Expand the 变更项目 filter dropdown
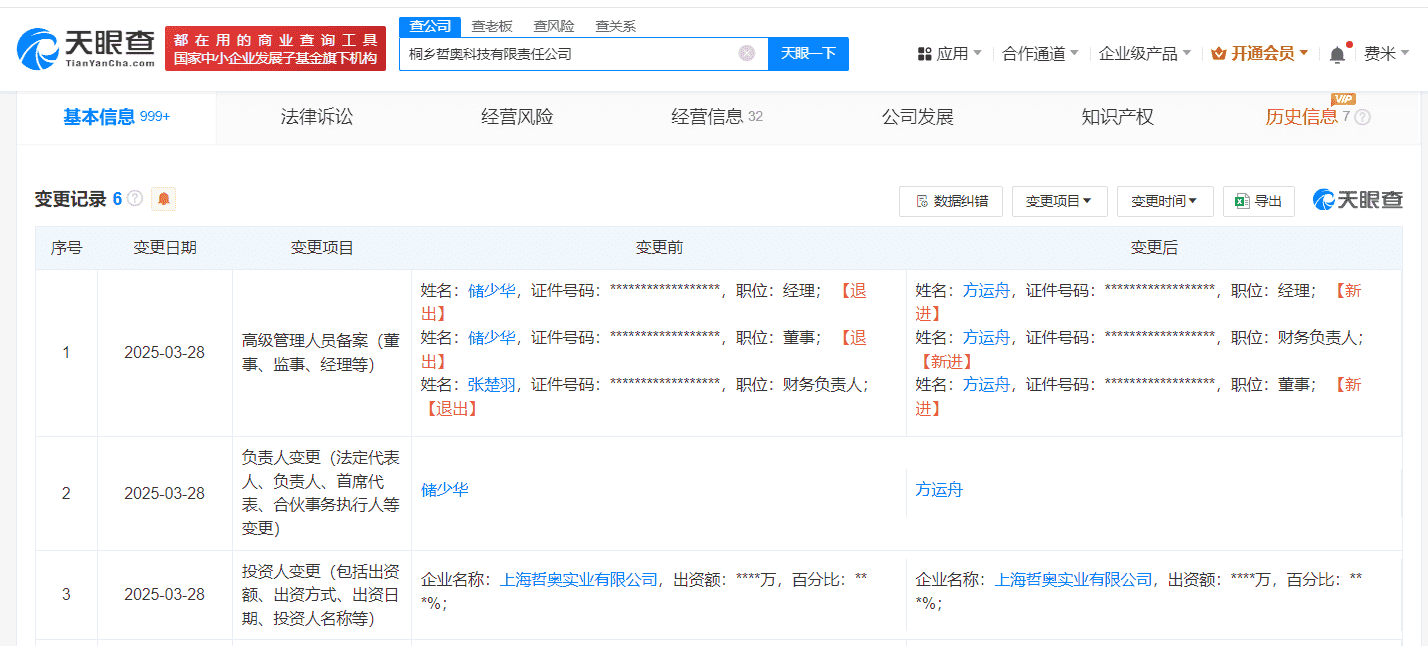The height and width of the screenshot is (646, 1428). click(1059, 201)
